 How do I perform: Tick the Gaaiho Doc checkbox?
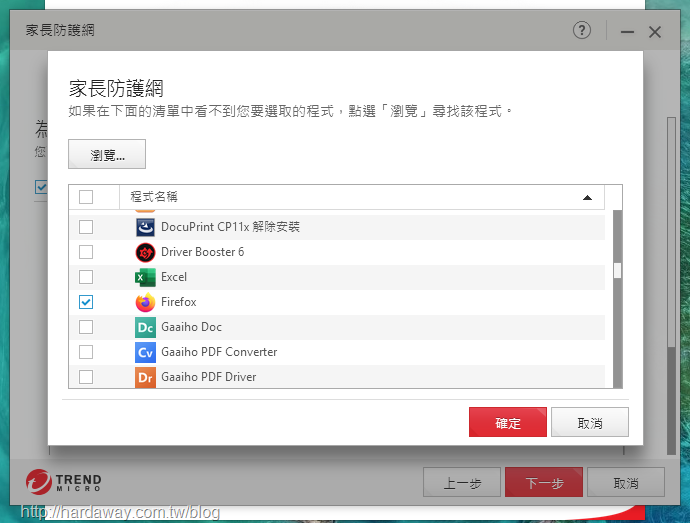pos(86,327)
